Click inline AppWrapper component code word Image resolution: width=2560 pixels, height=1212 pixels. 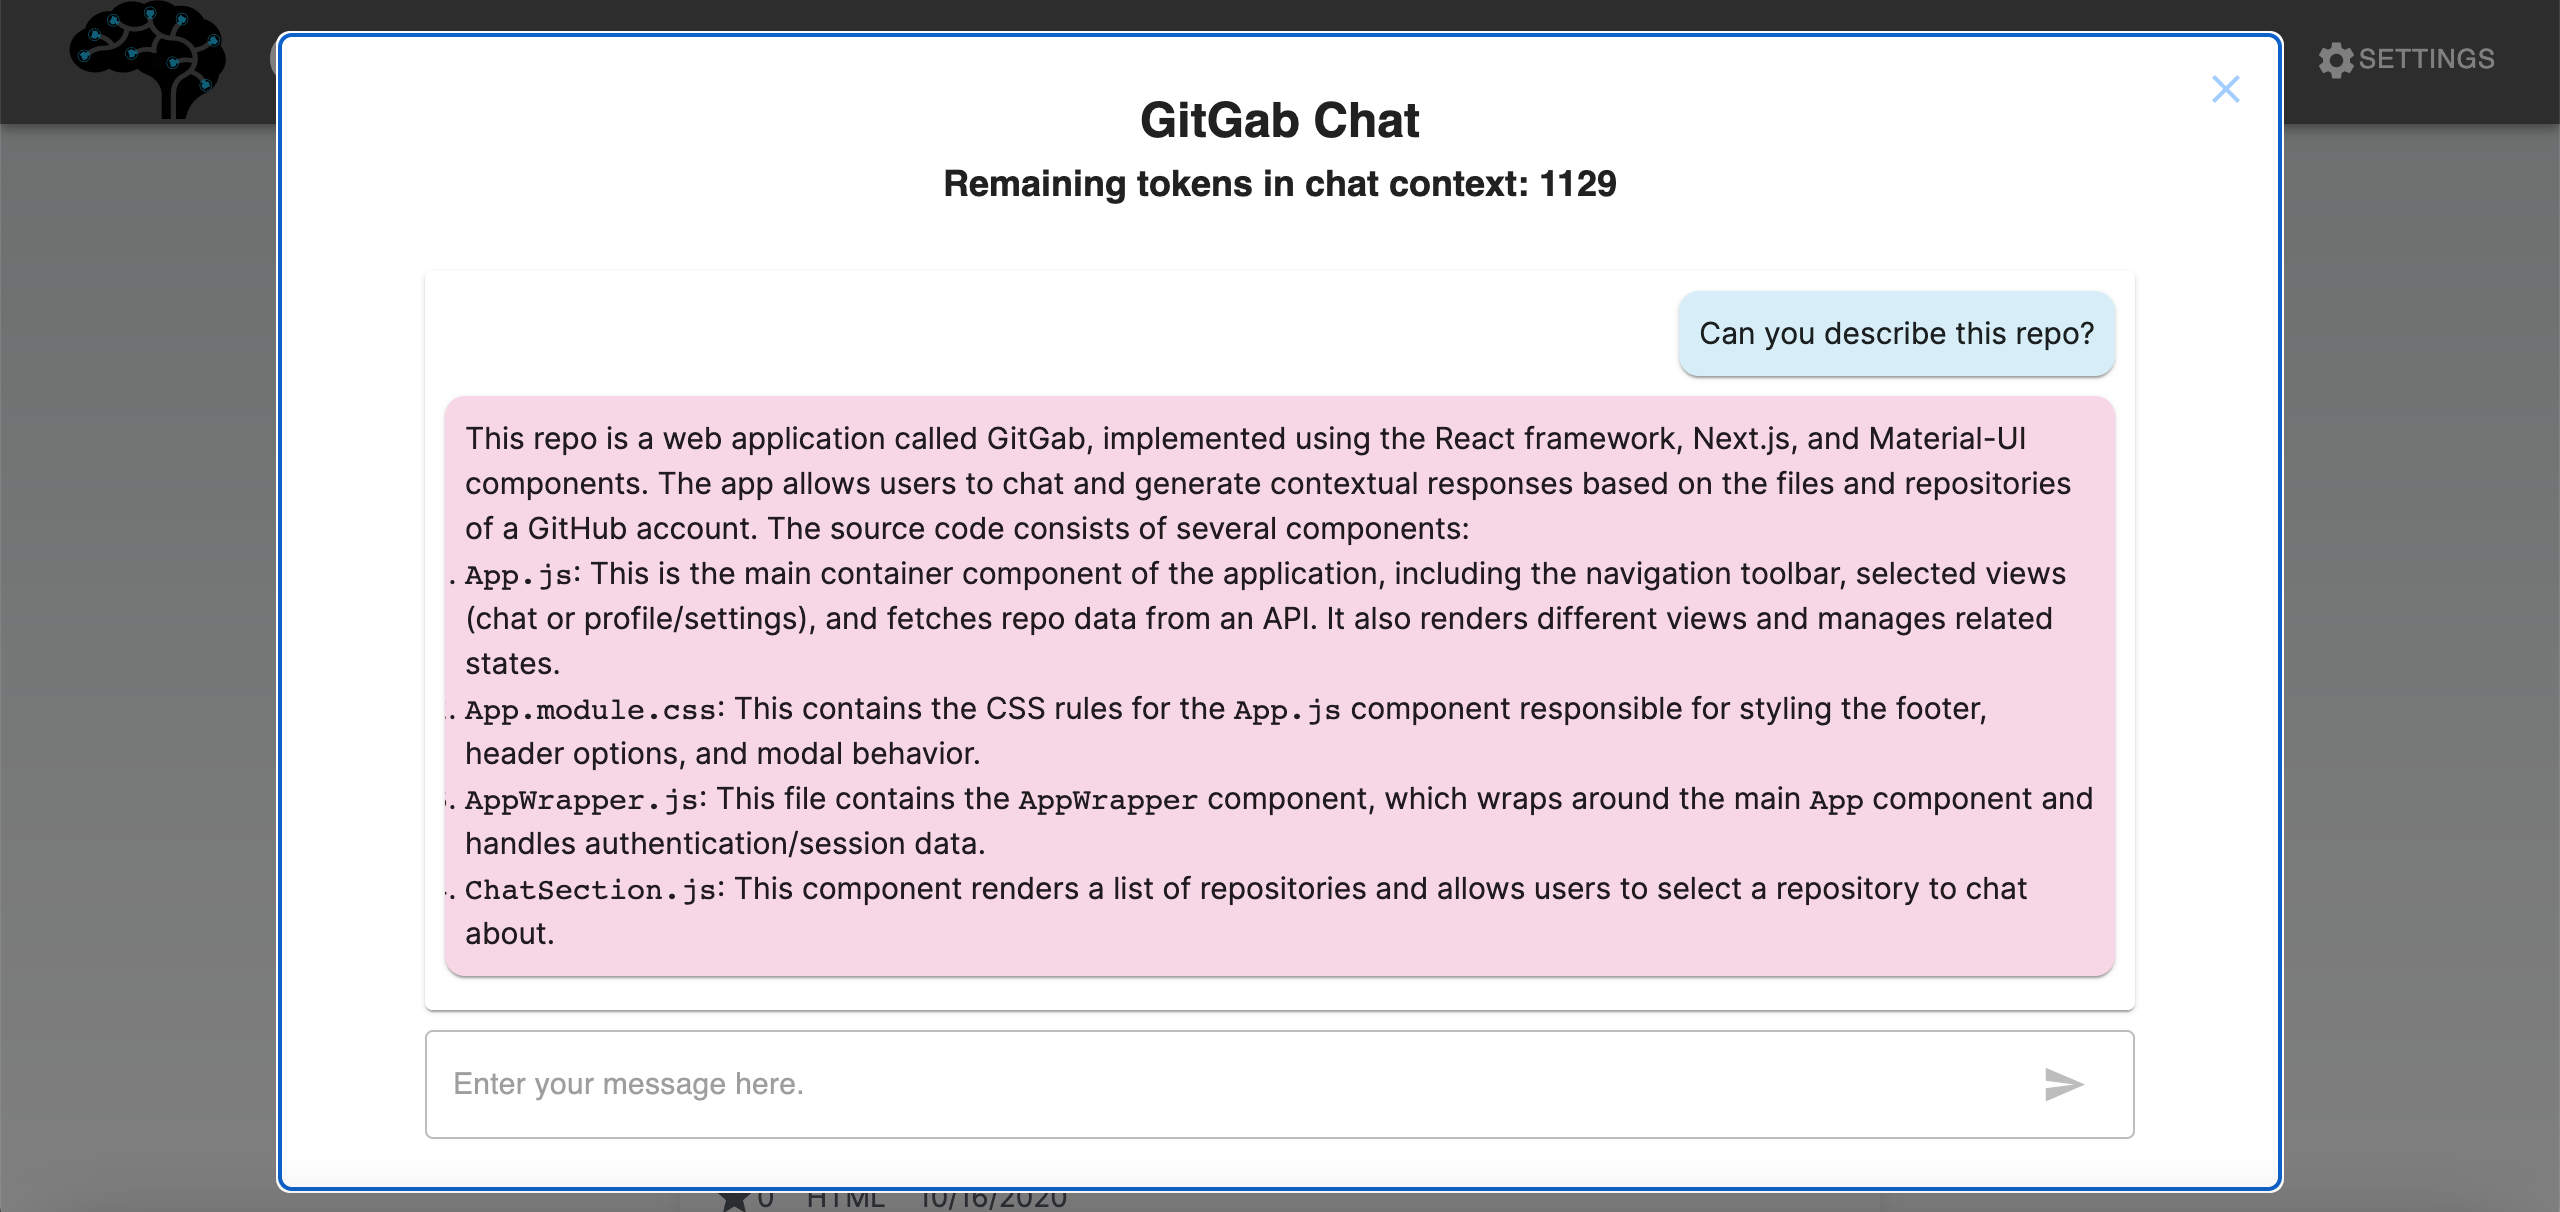coord(1107,800)
